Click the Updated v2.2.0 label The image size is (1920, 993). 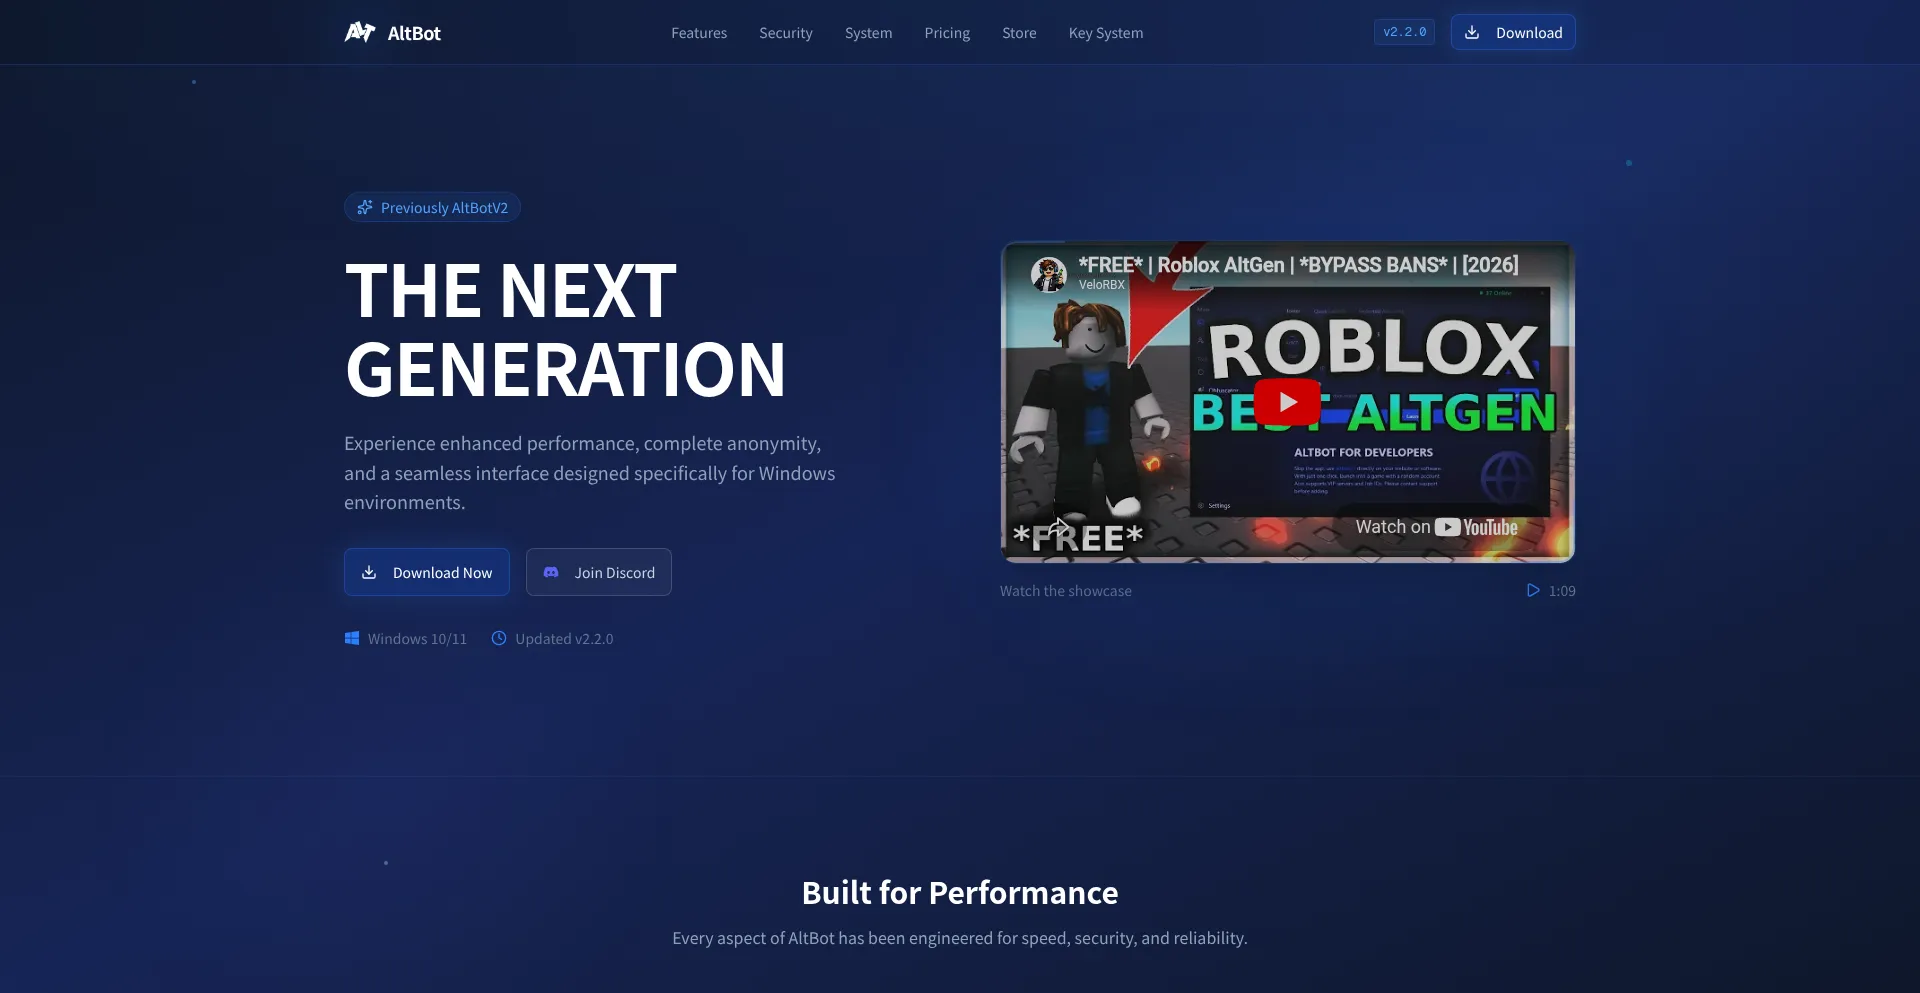564,639
